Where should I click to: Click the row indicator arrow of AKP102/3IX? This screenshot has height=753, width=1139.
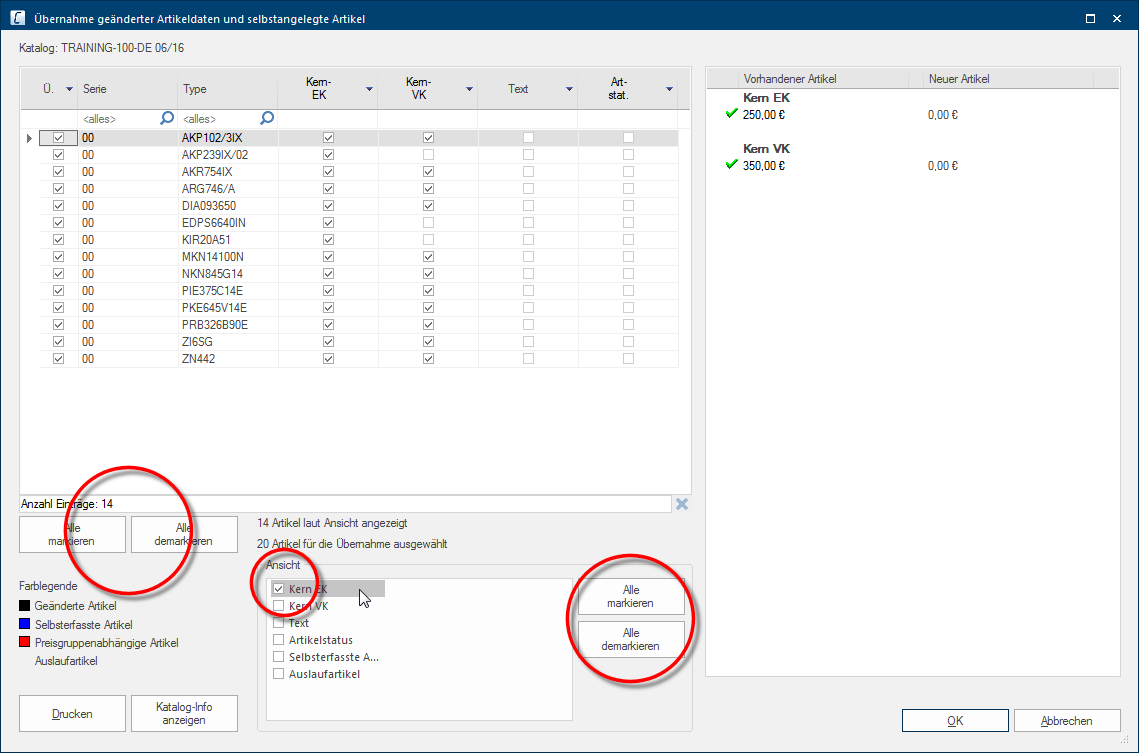29,138
